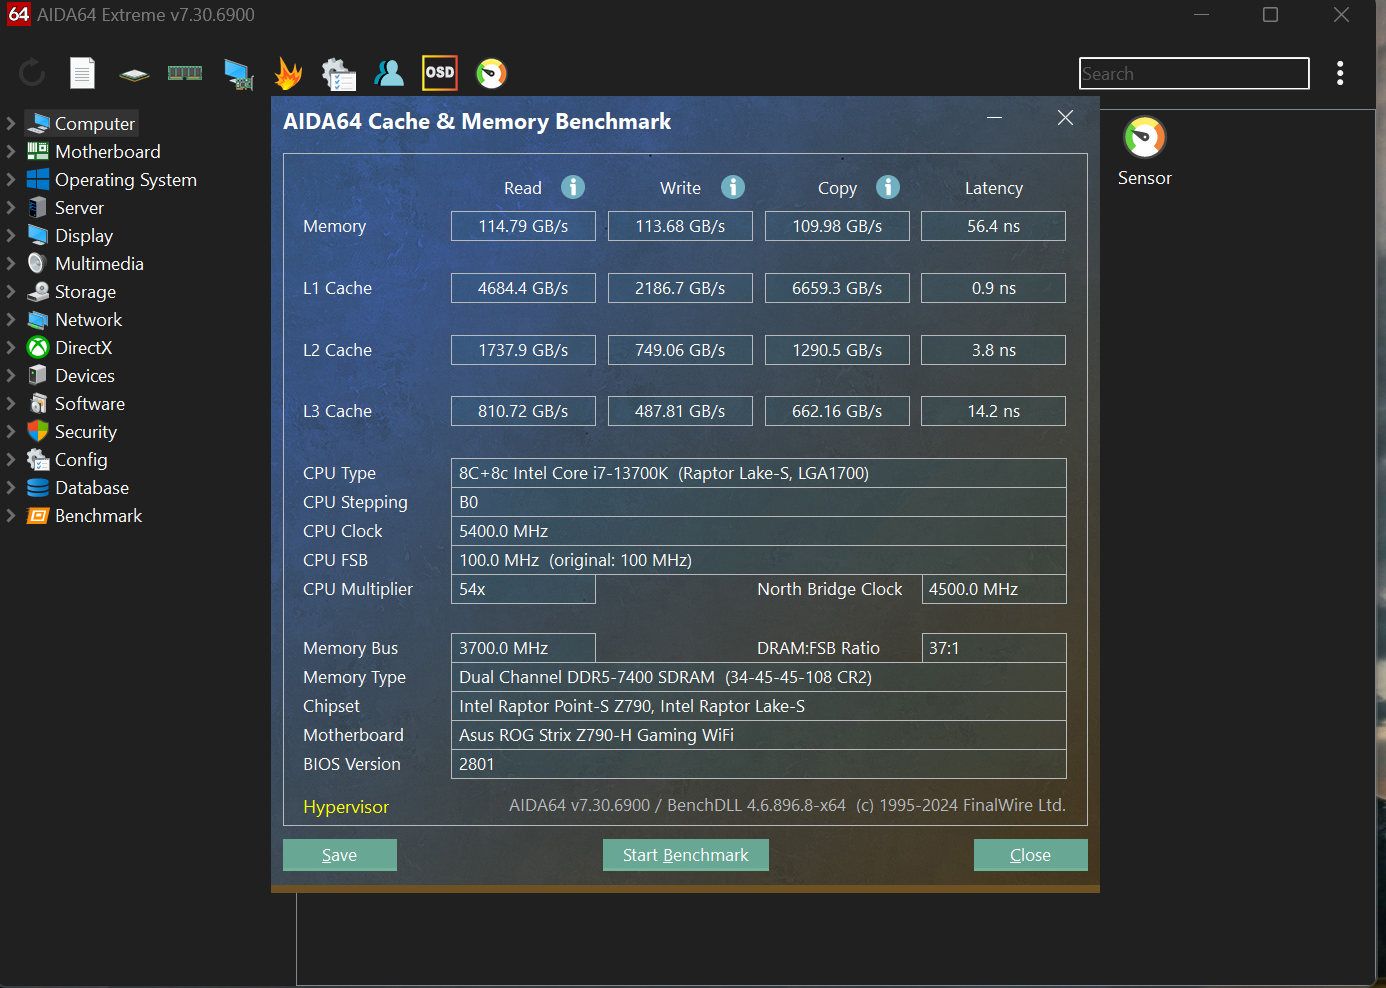Expand the Storage tree node
Viewport: 1386px width, 988px height.
pos(10,291)
